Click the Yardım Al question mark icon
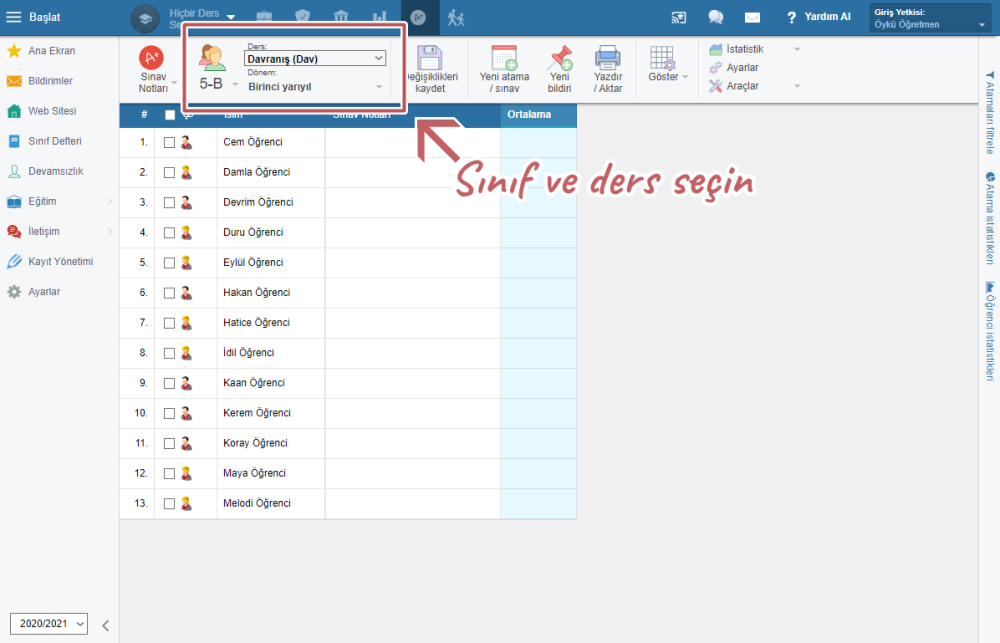The height and width of the screenshot is (643, 1000). (x=791, y=18)
